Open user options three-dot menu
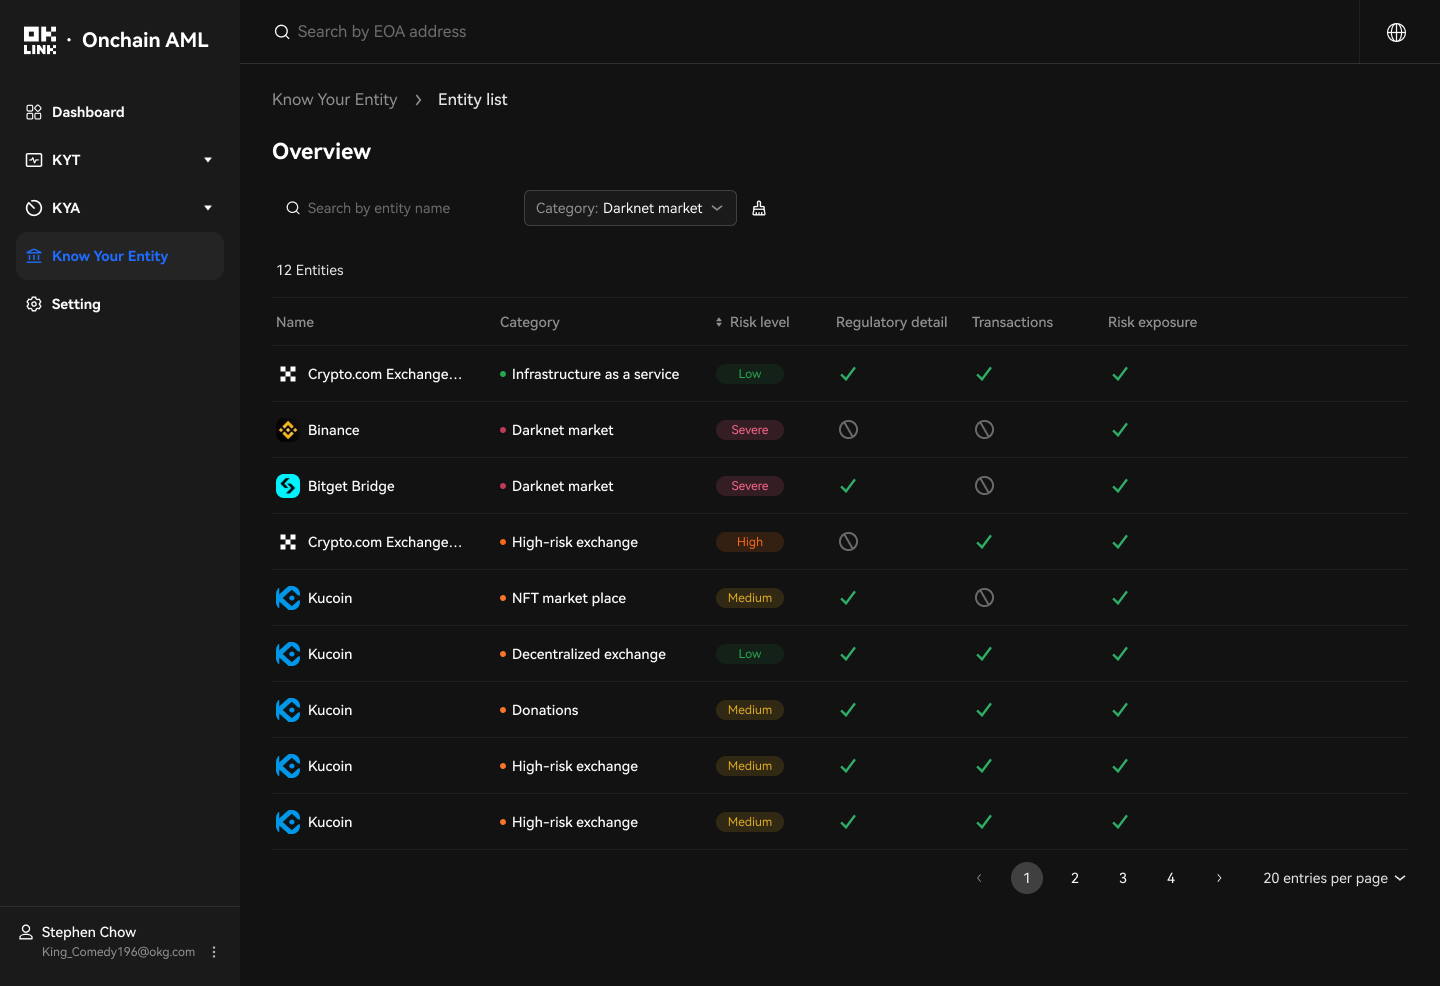The height and width of the screenshot is (986, 1440). click(x=214, y=952)
